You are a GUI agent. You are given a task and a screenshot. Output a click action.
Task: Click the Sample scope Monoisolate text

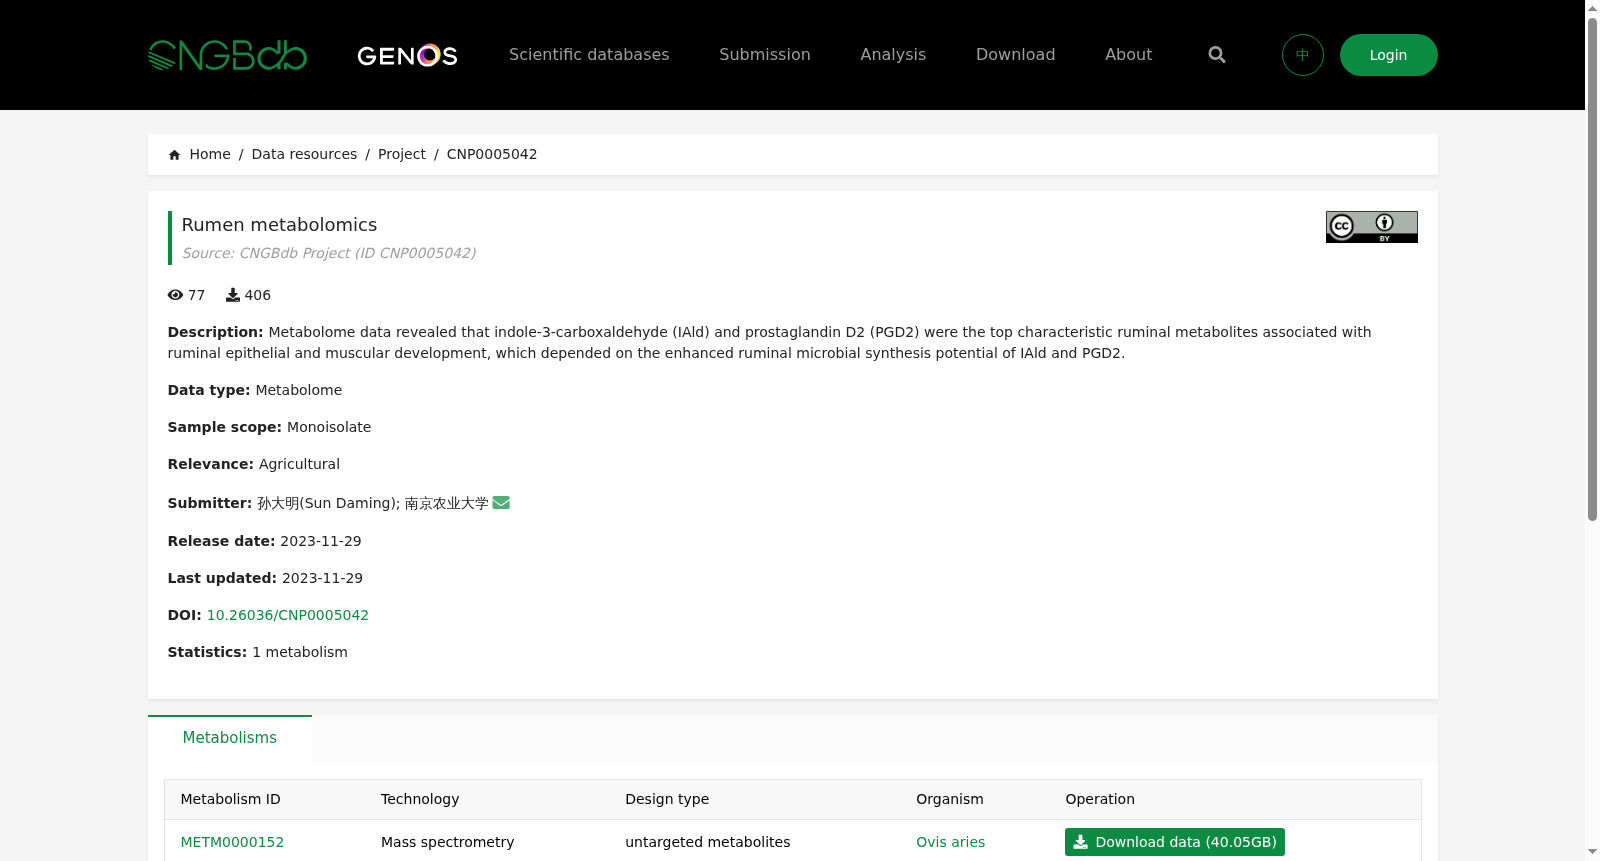tap(329, 427)
